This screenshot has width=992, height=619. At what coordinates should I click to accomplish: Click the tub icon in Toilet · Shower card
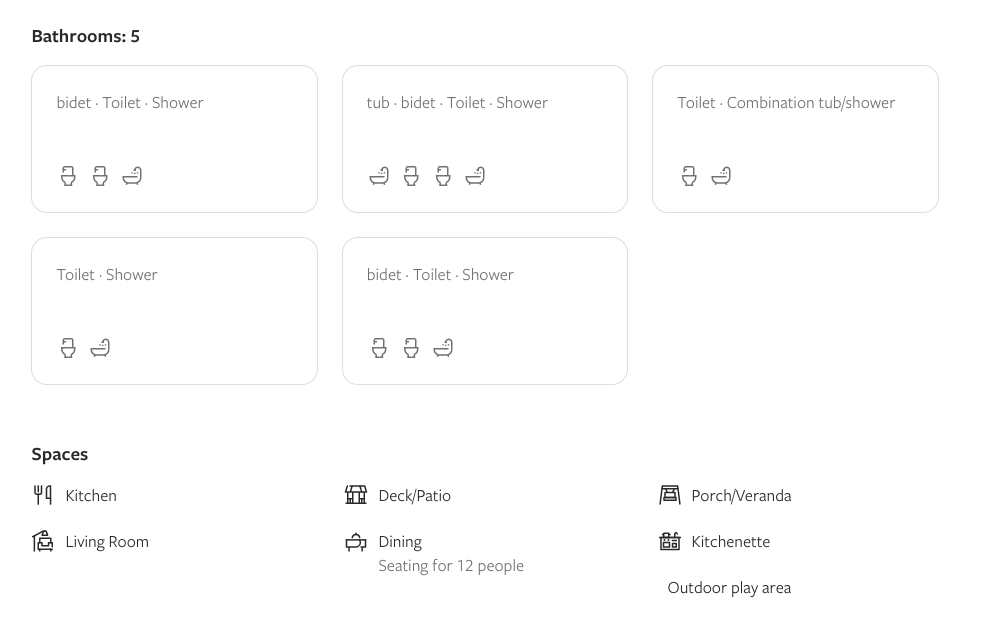(100, 348)
